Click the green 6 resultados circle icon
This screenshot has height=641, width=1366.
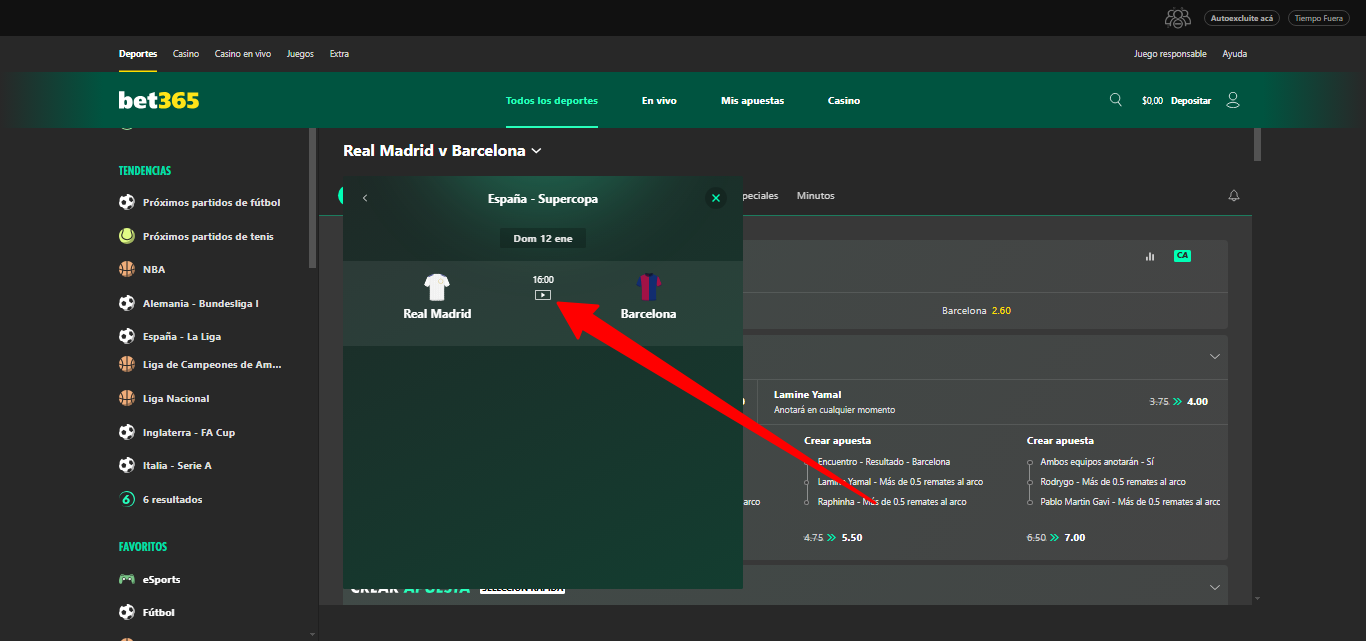(127, 499)
